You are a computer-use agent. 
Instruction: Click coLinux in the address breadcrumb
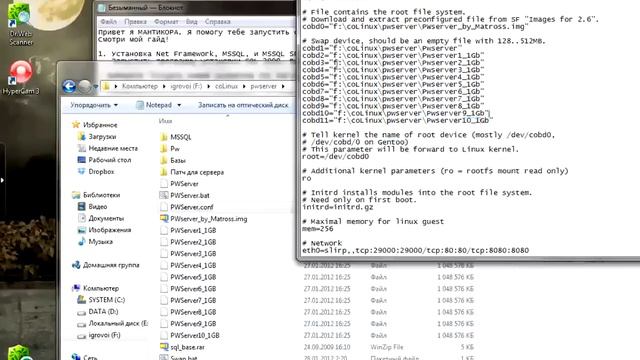tap(227, 87)
